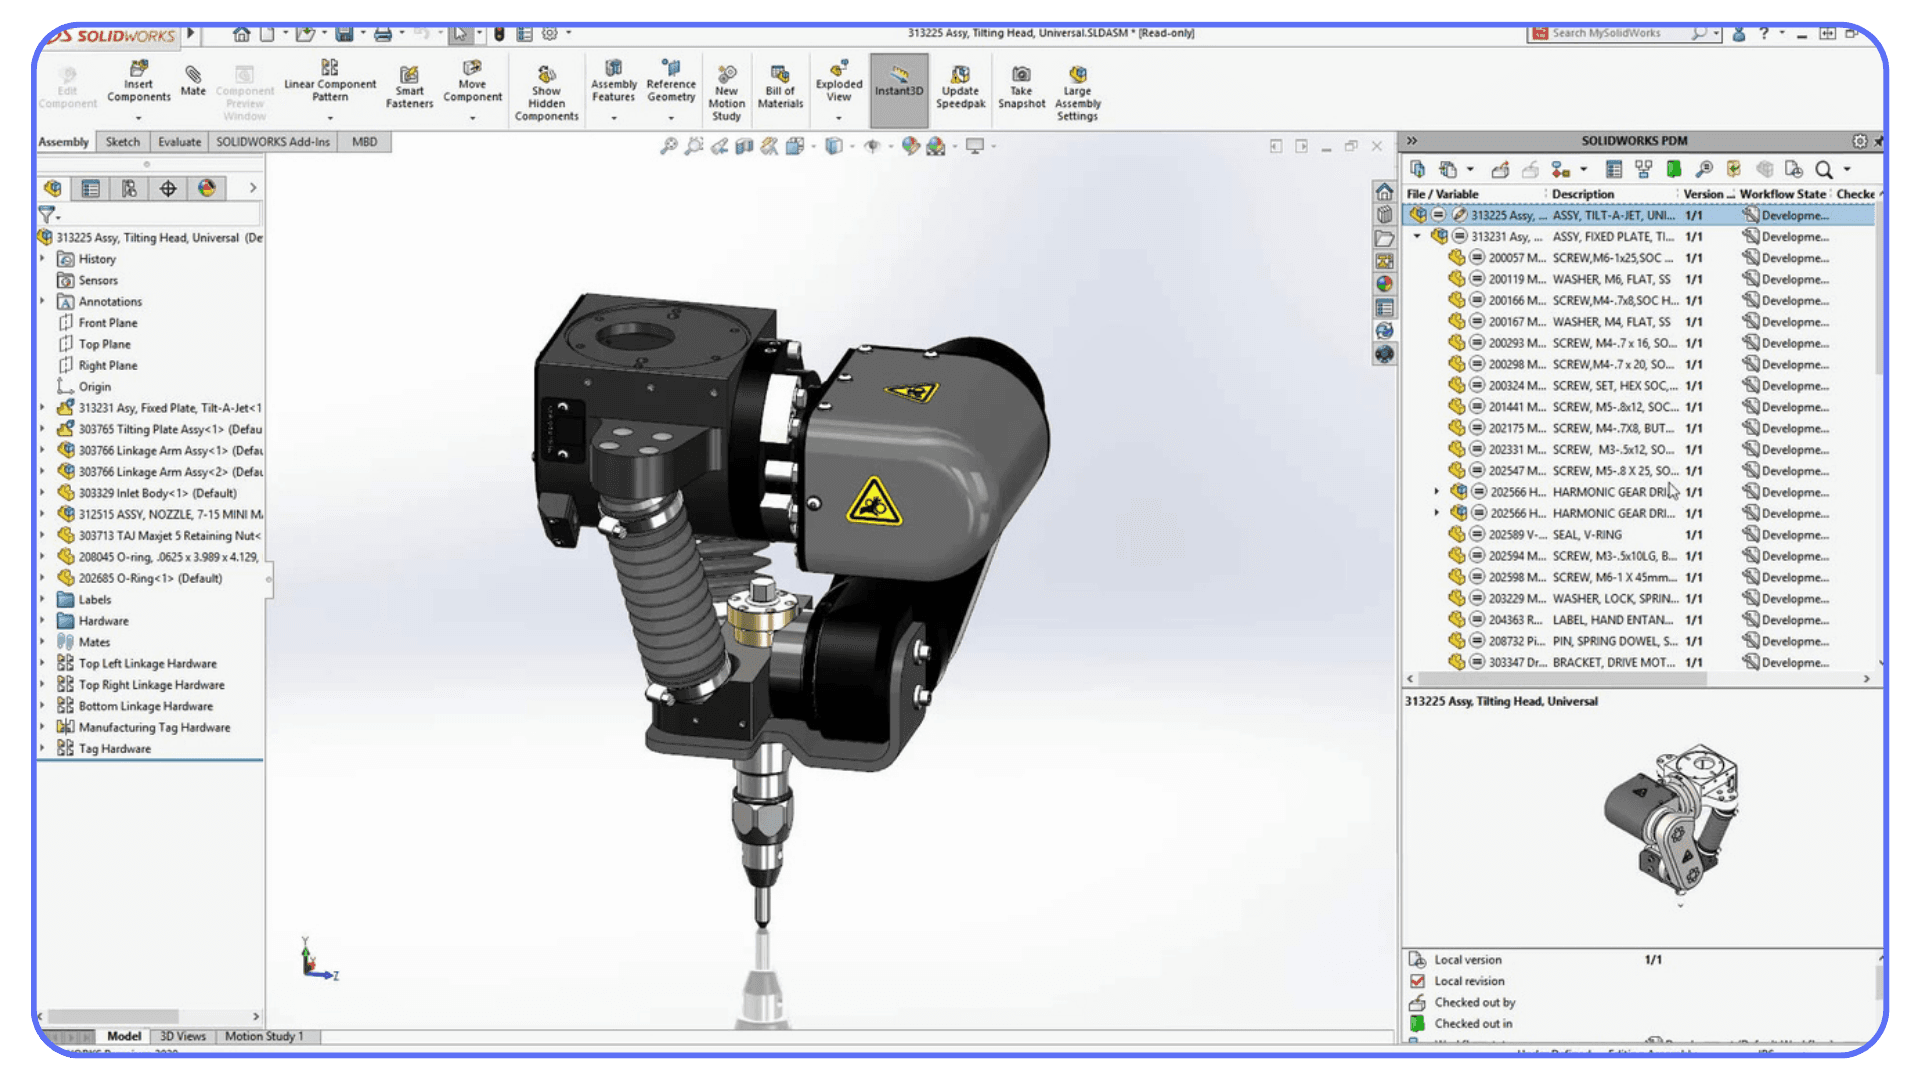Select the Section View icon
Image resolution: width=1920 pixels, height=1080 pixels.
click(743, 146)
